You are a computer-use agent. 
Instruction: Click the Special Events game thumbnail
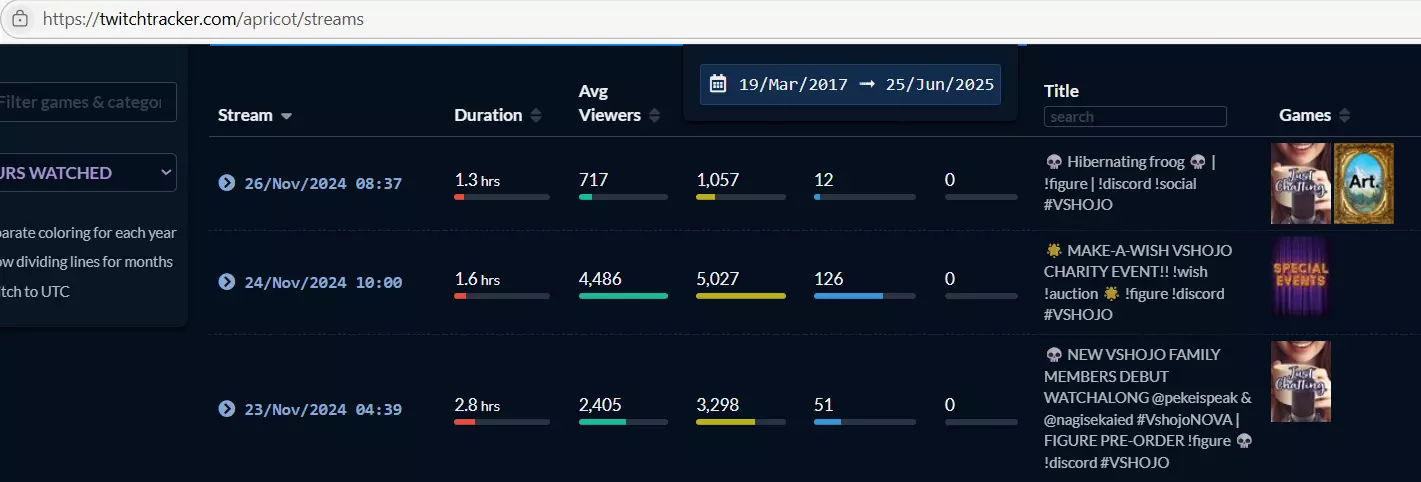click(1300, 277)
